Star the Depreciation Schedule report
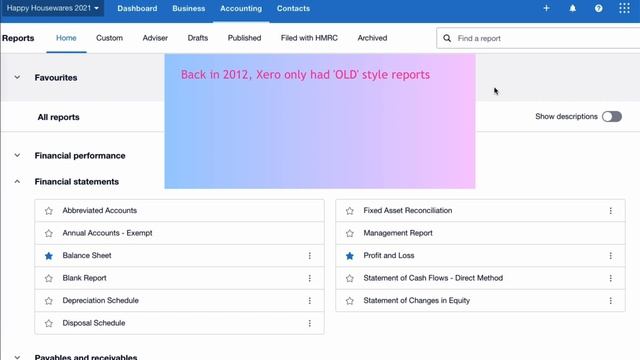Viewport: 640px width, 360px height. point(49,301)
